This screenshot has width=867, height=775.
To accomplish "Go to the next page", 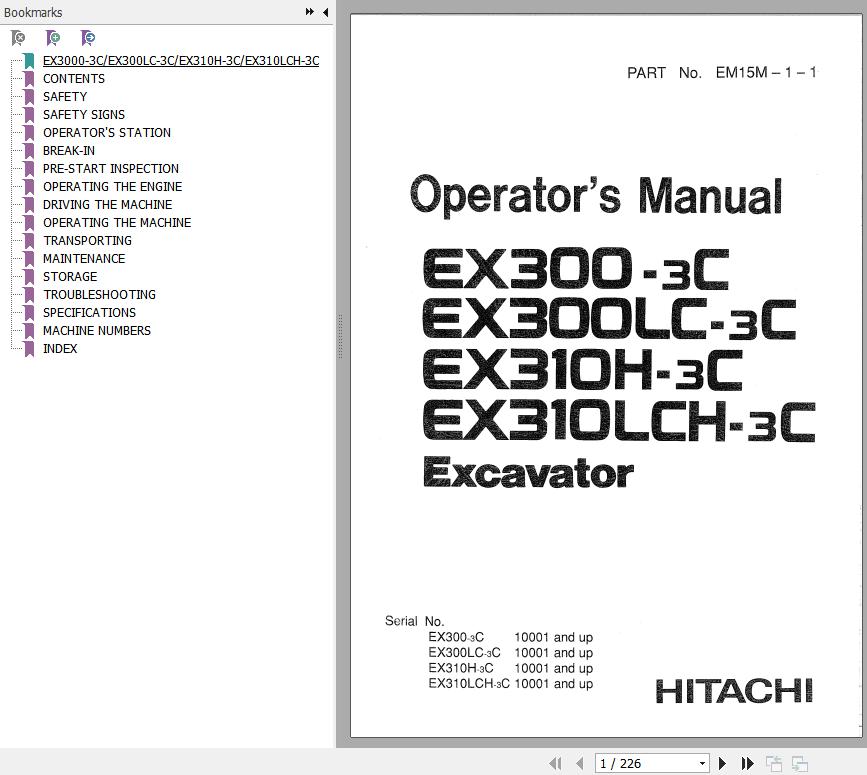I will 722,763.
